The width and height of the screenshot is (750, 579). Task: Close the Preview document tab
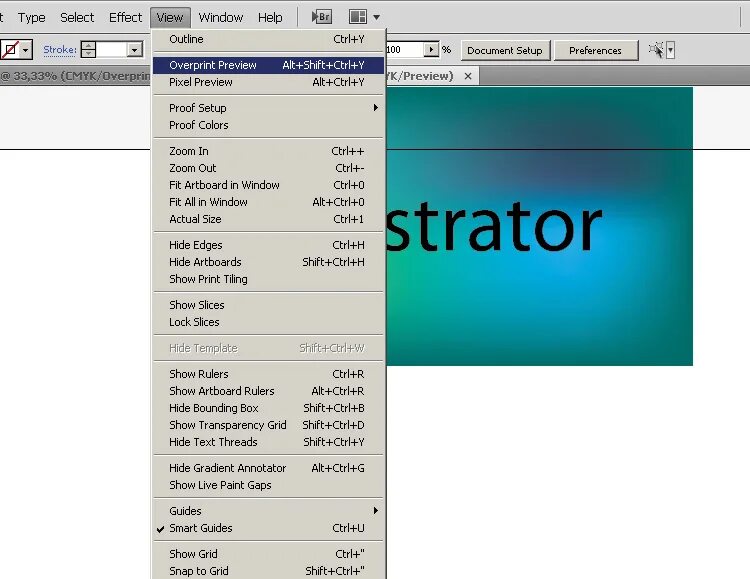pyautogui.click(x=468, y=76)
